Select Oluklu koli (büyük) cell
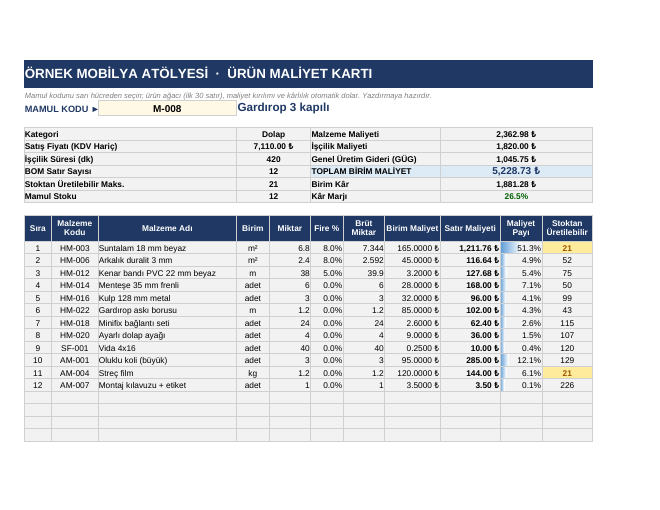Viewport: 660px width, 510px height. (x=167, y=360)
